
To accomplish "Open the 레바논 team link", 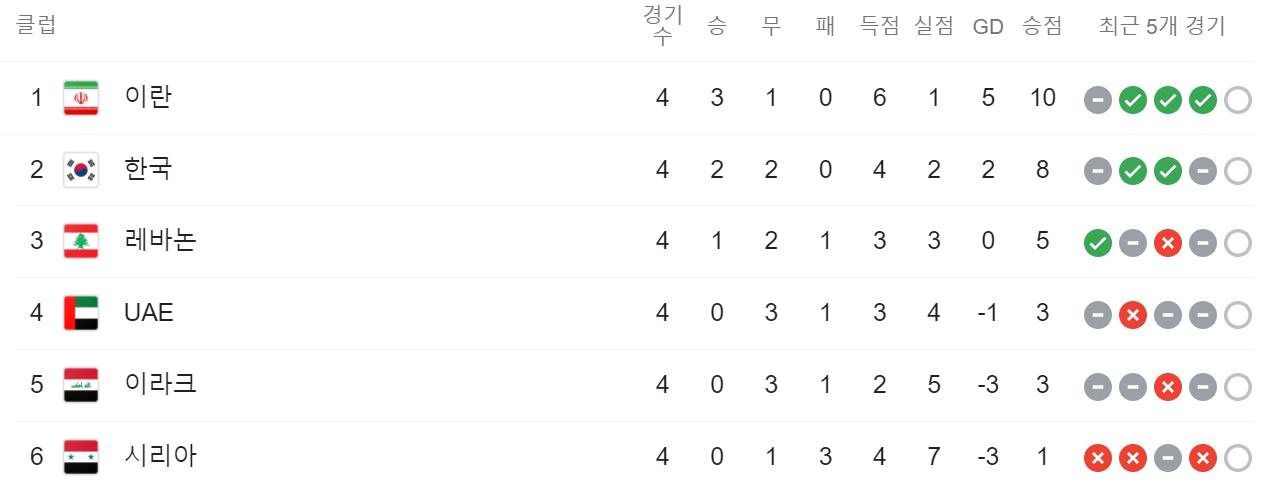I will [160, 241].
